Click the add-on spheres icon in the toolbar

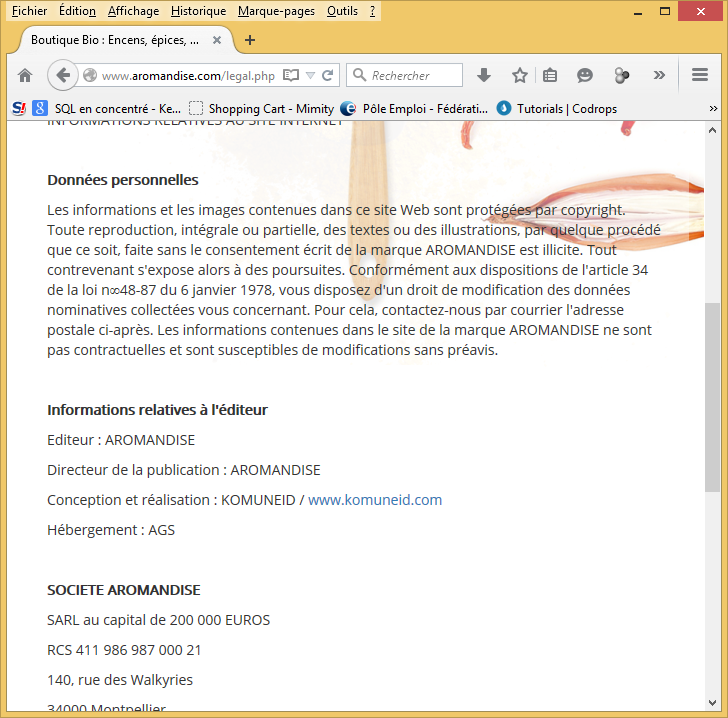(621, 75)
